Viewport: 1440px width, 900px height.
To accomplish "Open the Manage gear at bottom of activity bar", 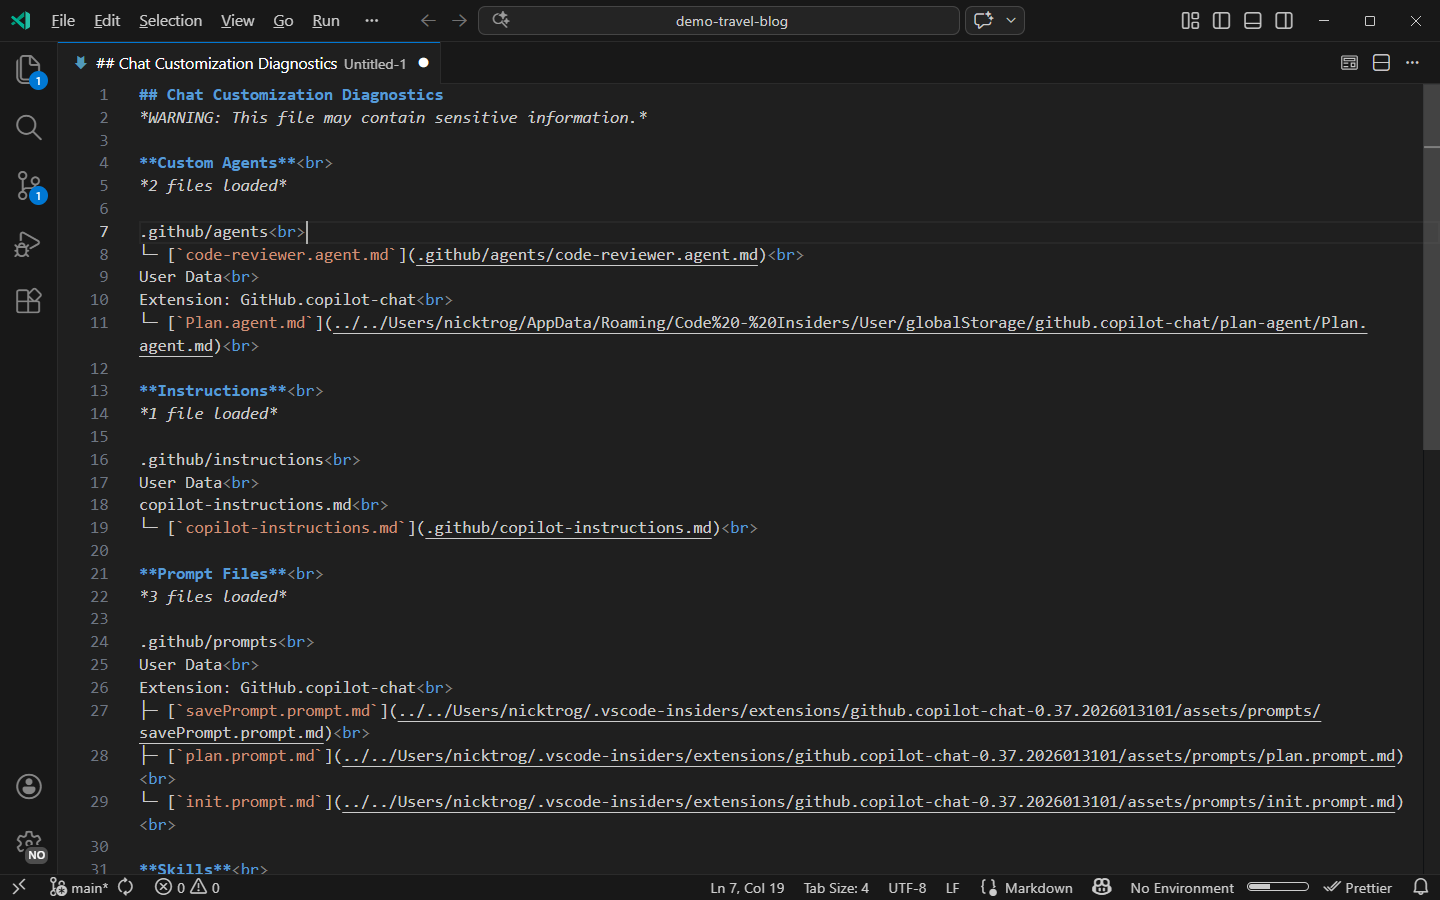I will point(28,845).
